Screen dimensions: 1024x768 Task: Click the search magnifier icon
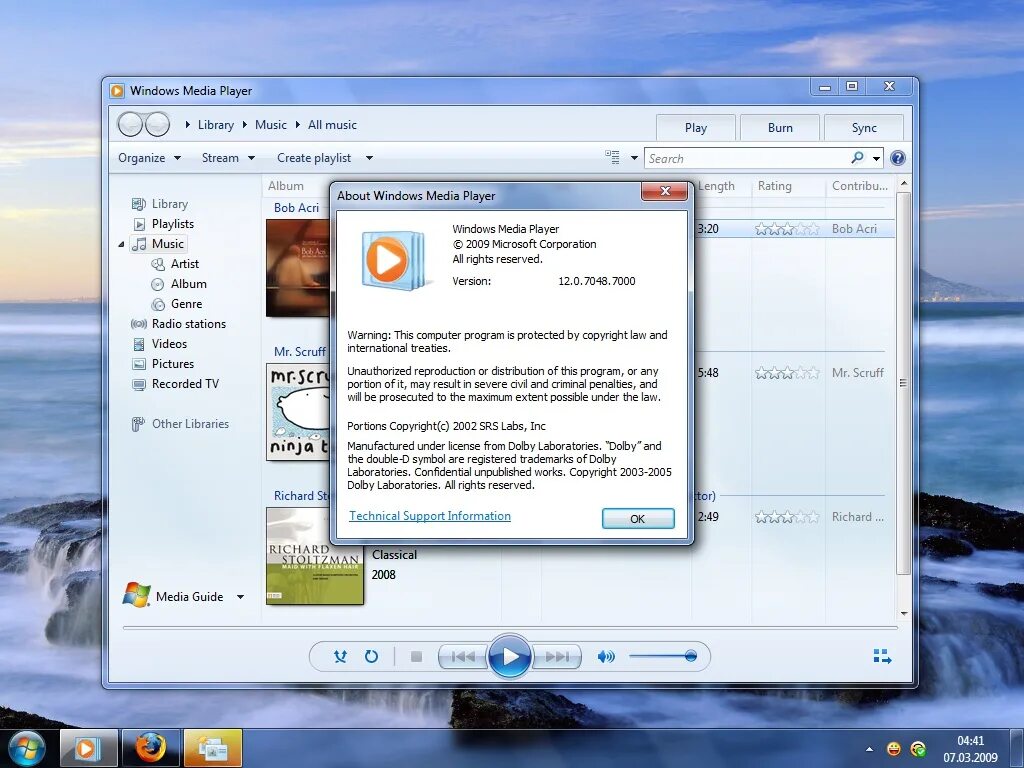[x=857, y=157]
